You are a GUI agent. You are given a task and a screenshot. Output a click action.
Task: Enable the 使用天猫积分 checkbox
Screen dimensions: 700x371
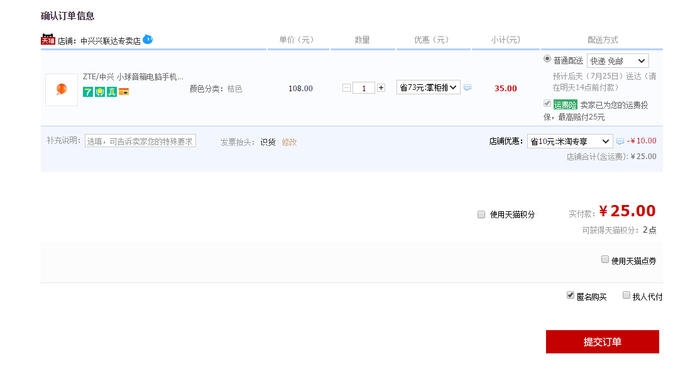[481, 214]
